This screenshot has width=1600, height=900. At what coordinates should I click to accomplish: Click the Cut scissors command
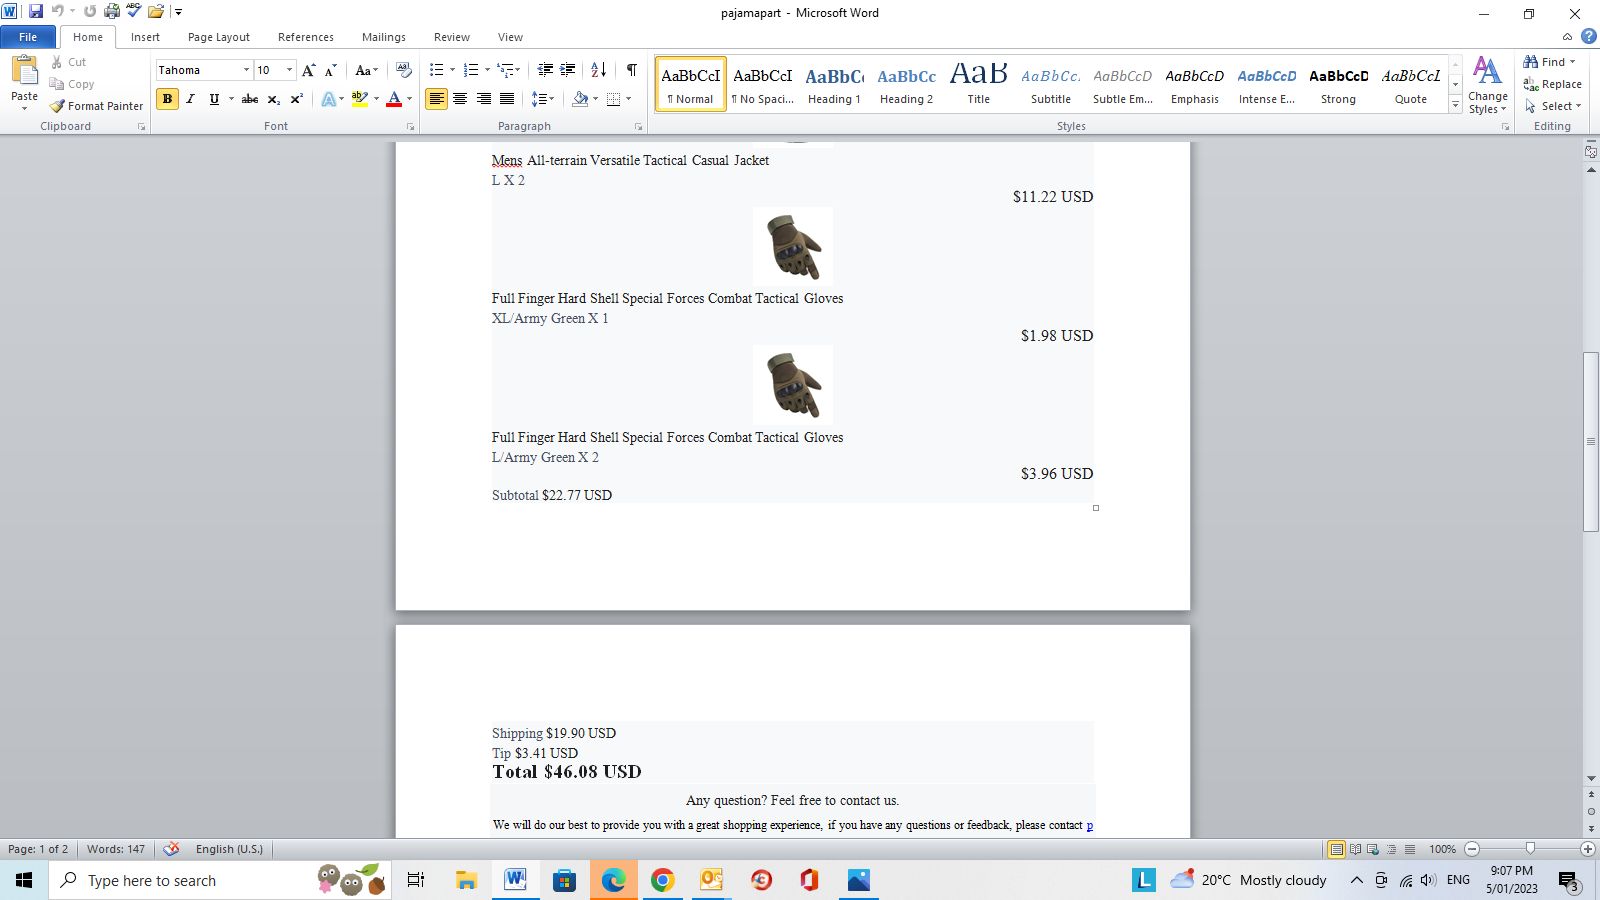coord(69,62)
